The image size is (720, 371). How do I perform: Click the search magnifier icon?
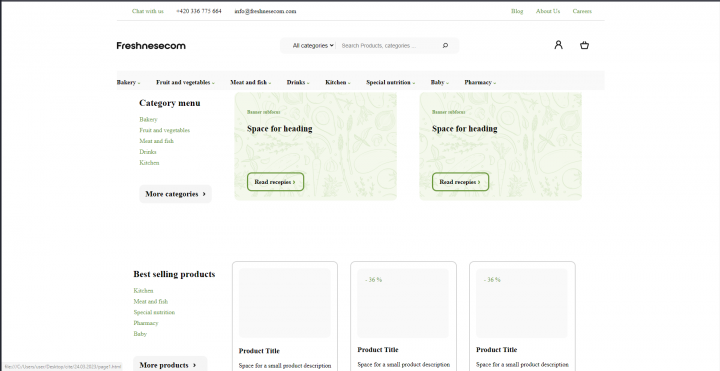(445, 45)
